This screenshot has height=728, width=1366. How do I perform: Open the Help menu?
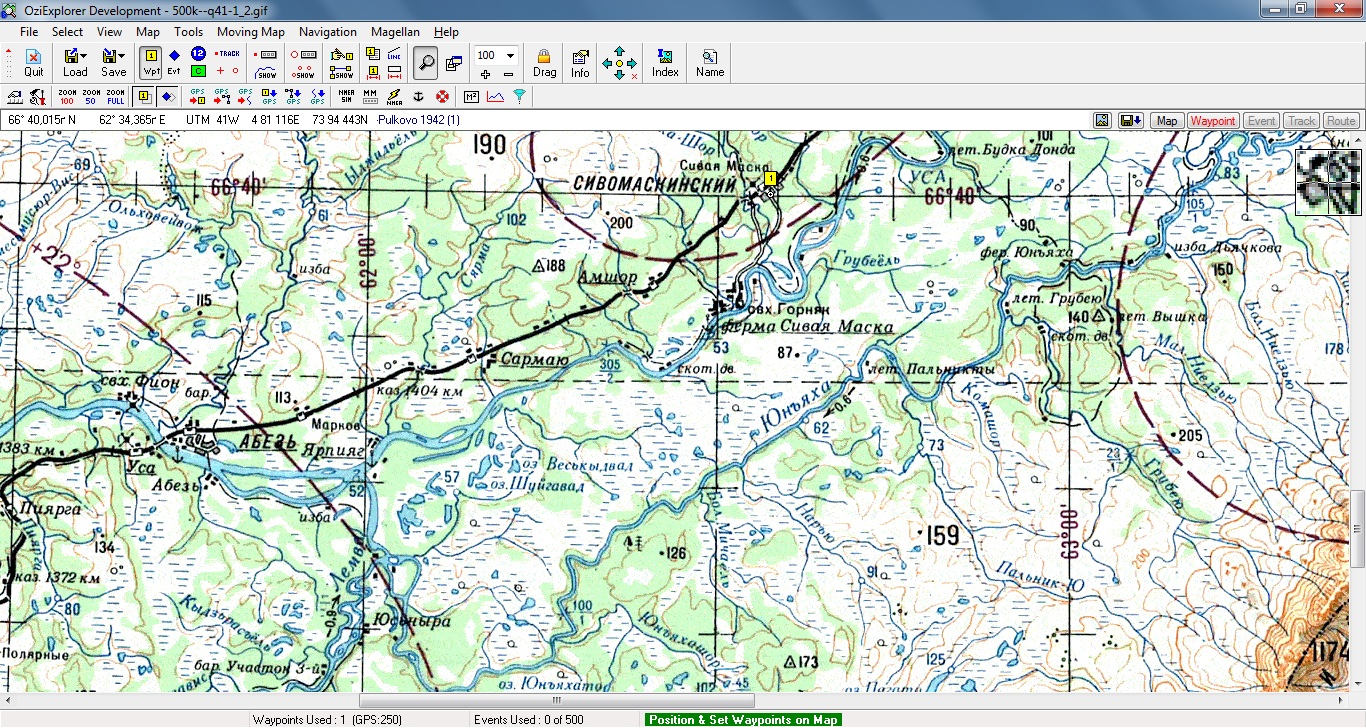(446, 32)
